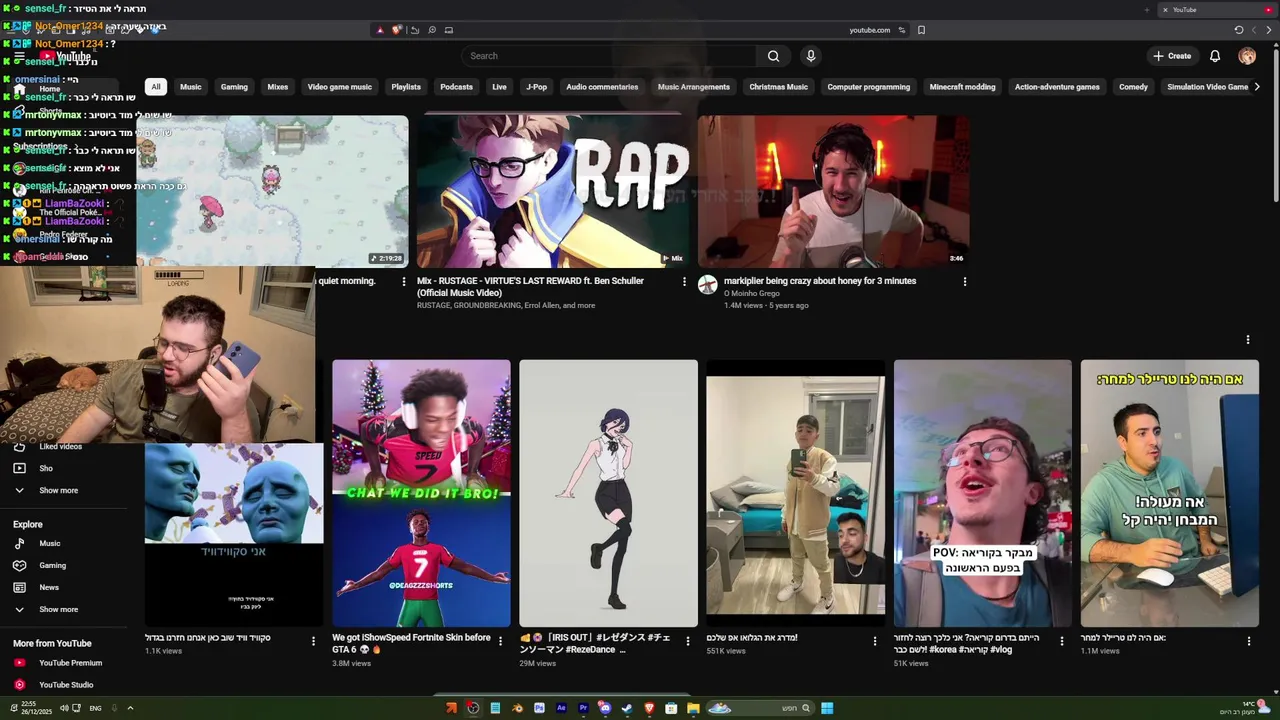The image size is (1280, 720).
Task: Select the Video game music chip
Action: tap(340, 87)
